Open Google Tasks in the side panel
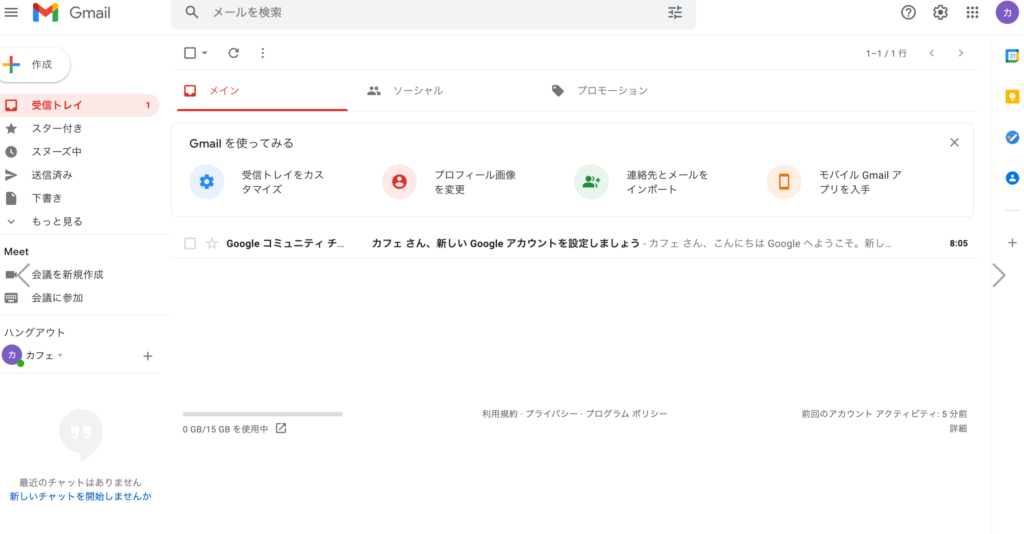Viewport: 1024px width, 534px height. (1011, 137)
